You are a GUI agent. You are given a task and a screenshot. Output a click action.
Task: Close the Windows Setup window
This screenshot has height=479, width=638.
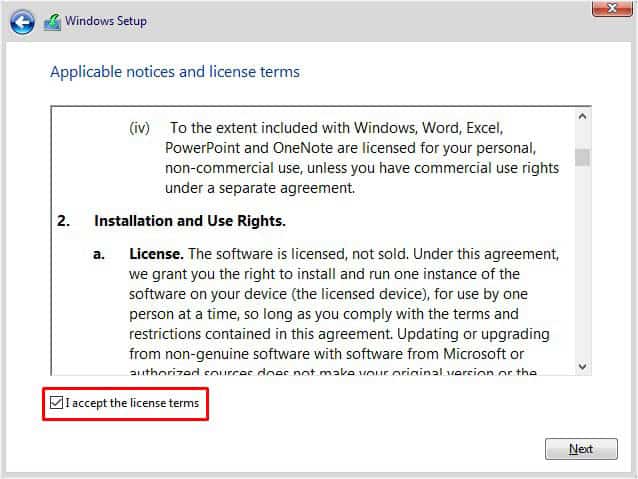612,8
